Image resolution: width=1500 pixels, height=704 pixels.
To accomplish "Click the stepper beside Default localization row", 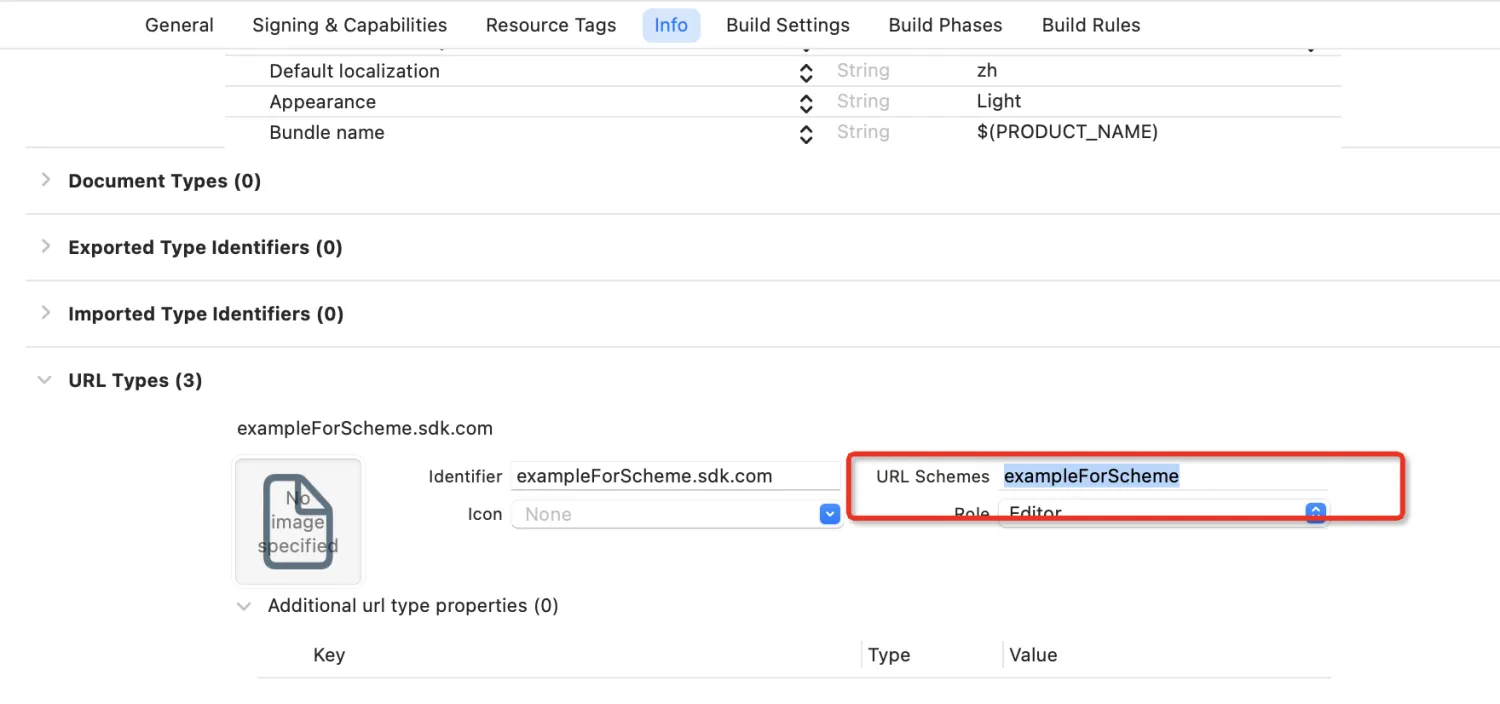I will [806, 71].
